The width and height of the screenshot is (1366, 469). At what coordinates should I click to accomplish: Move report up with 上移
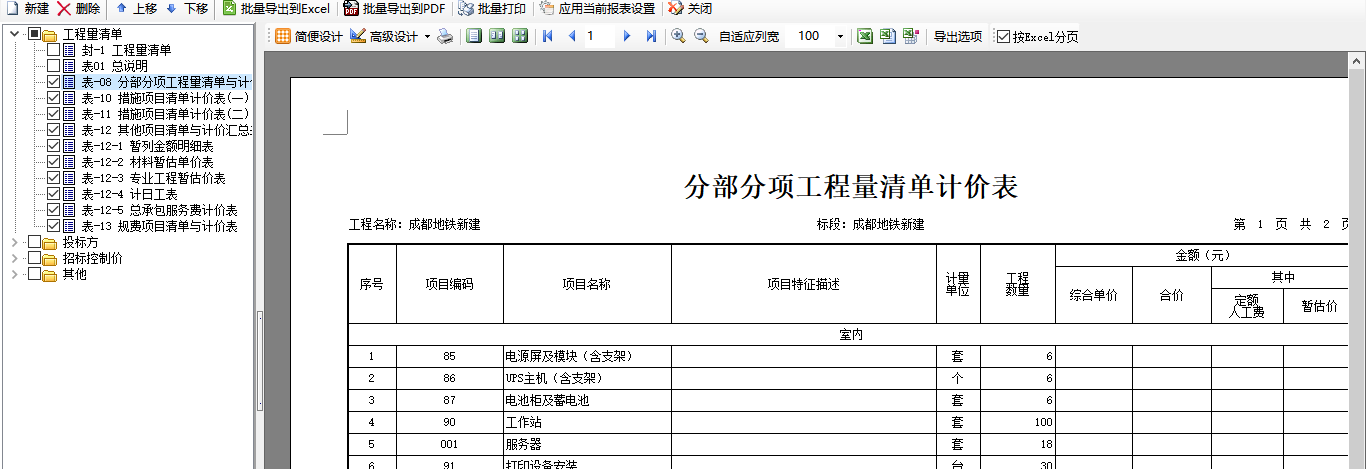click(x=137, y=9)
